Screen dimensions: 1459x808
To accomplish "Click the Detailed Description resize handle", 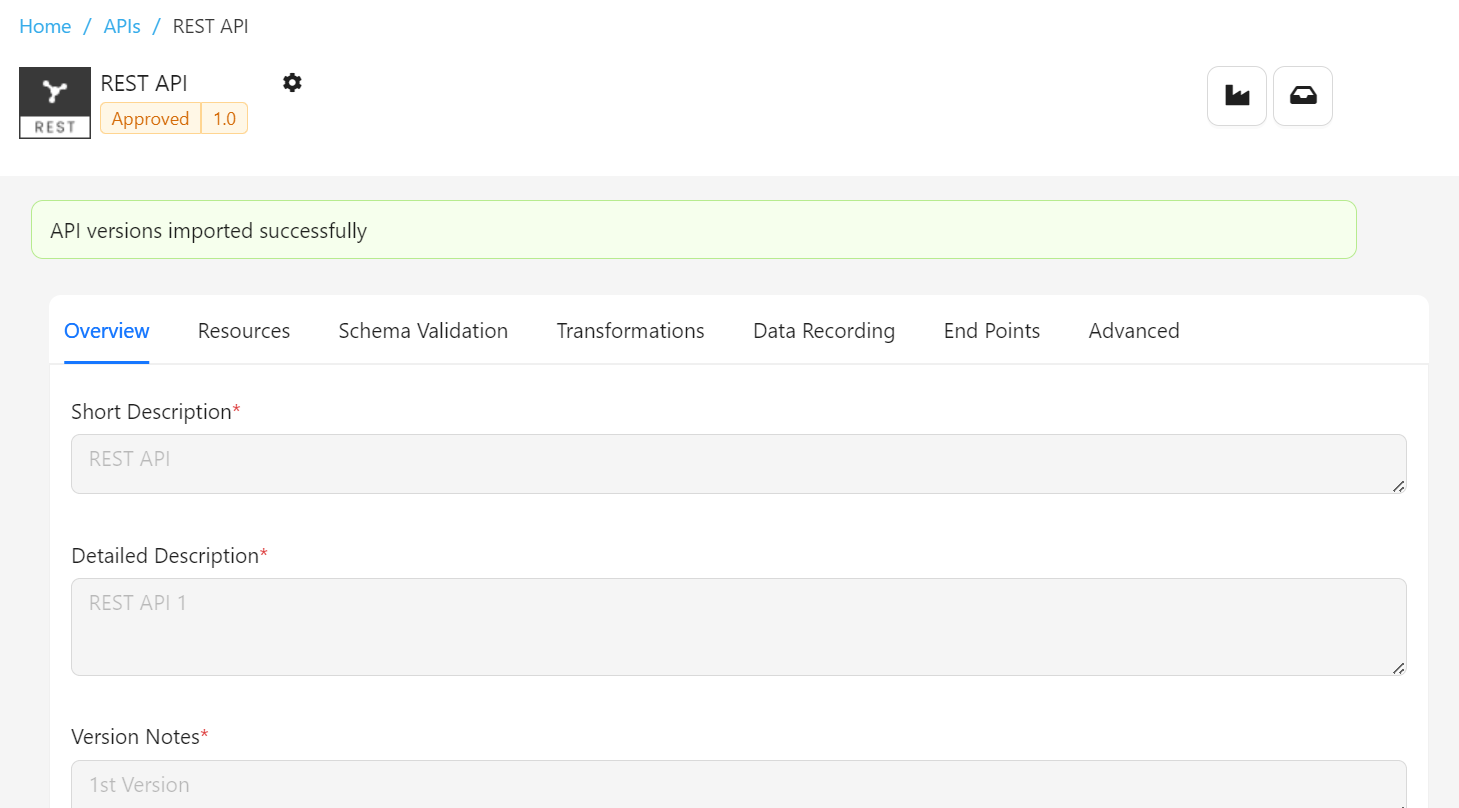I will [1398, 668].
